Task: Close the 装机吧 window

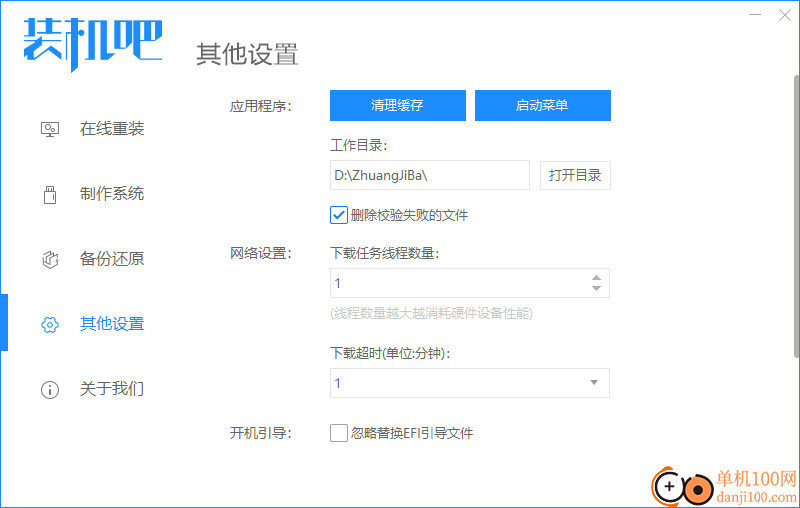Action: (x=785, y=15)
